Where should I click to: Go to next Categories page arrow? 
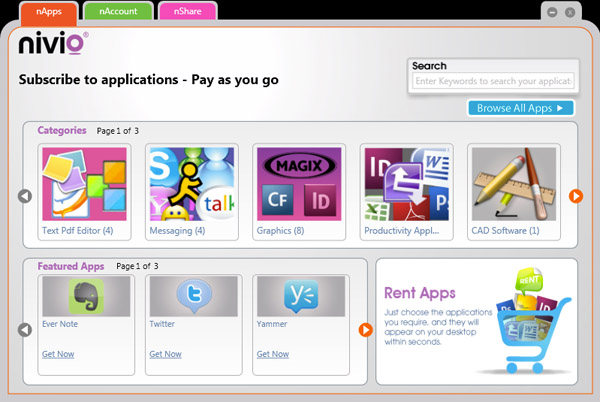[576, 196]
